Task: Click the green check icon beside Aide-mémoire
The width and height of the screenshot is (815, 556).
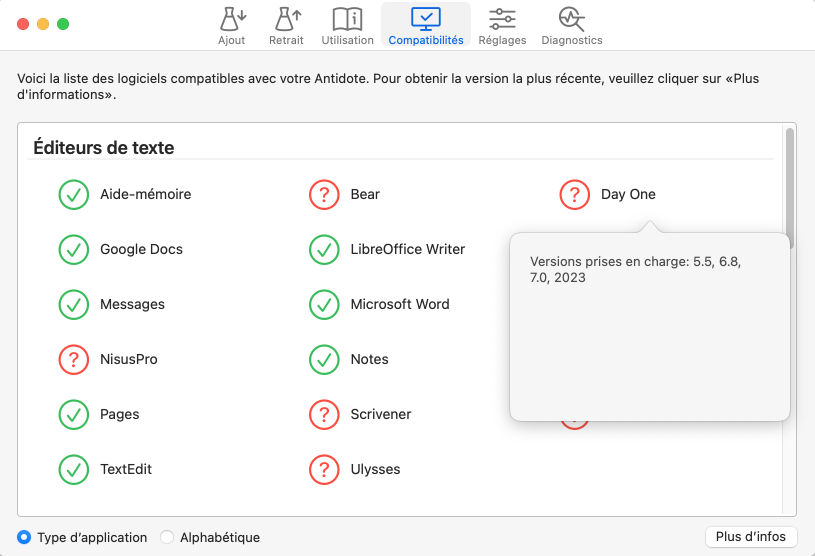Action: [74, 194]
